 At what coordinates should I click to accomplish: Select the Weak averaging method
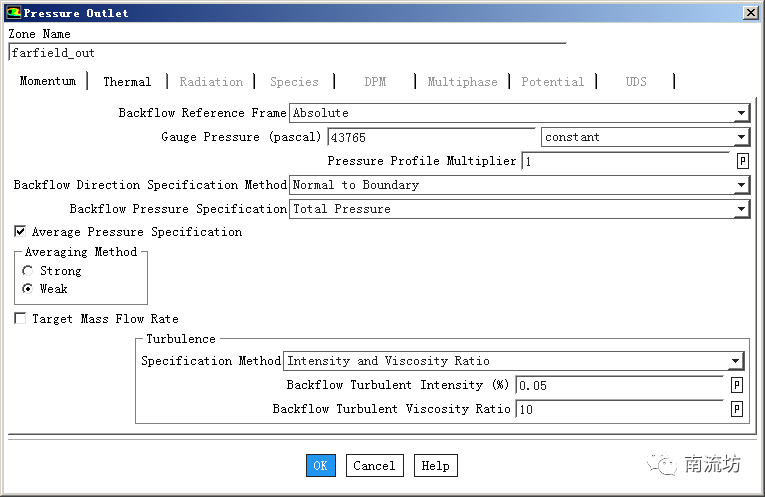click(x=28, y=289)
